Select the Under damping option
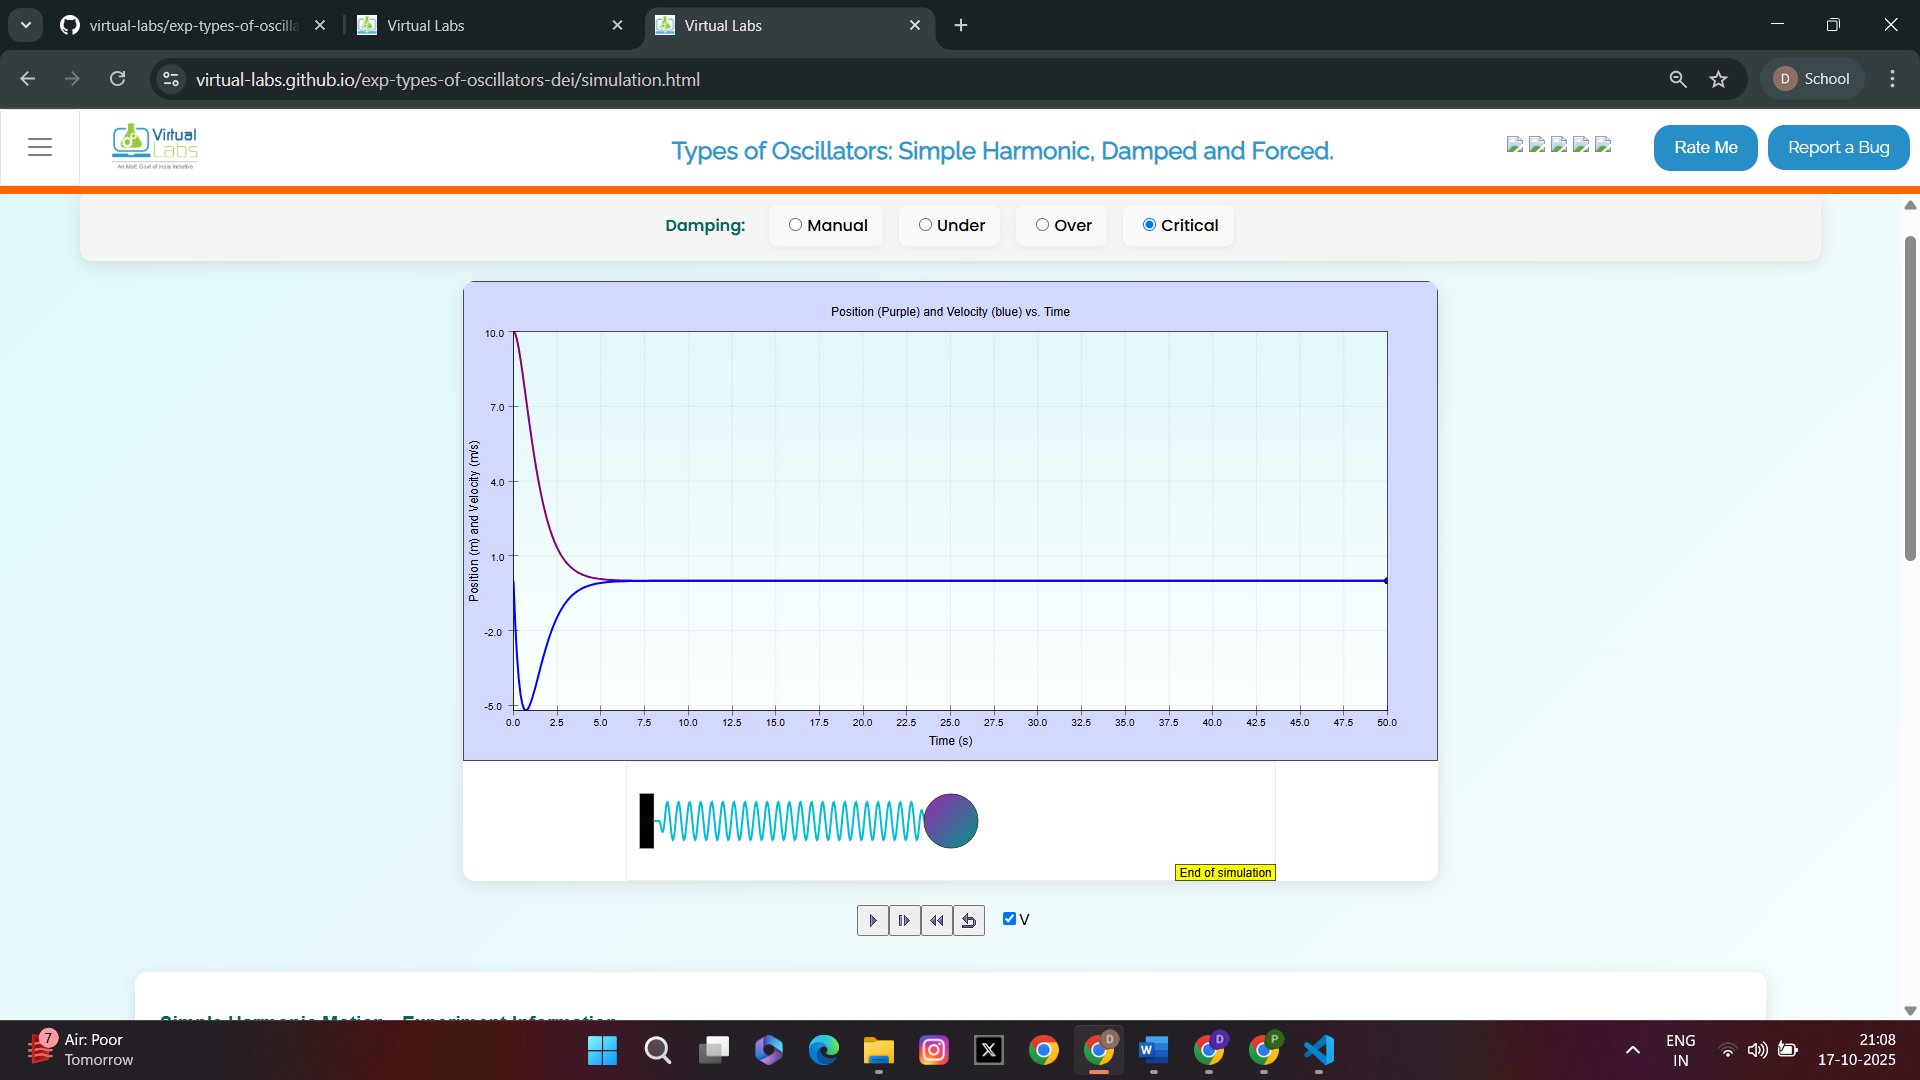Image resolution: width=1920 pixels, height=1080 pixels. click(926, 225)
